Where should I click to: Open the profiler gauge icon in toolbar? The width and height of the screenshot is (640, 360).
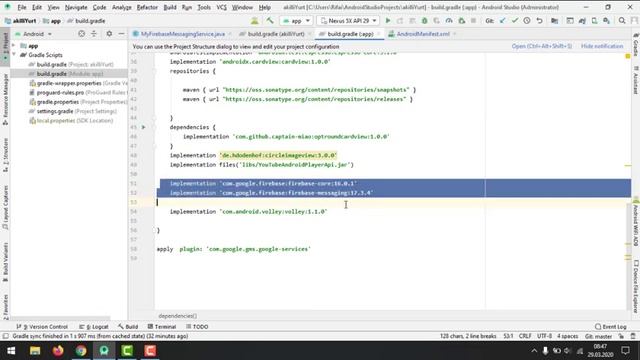(x=449, y=21)
